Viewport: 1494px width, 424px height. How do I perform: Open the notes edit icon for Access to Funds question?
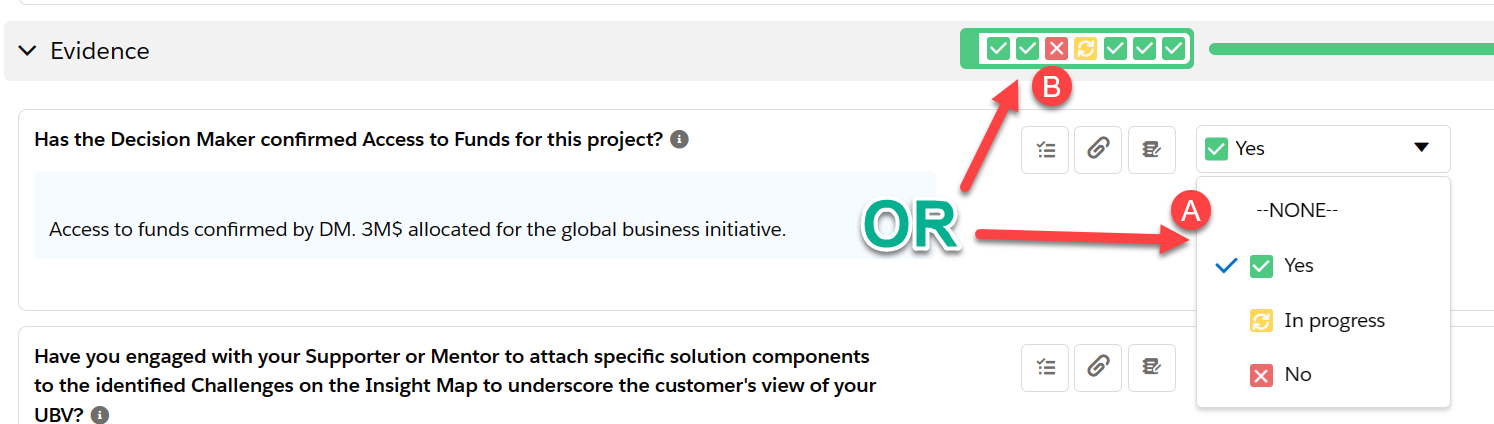[x=1151, y=149]
